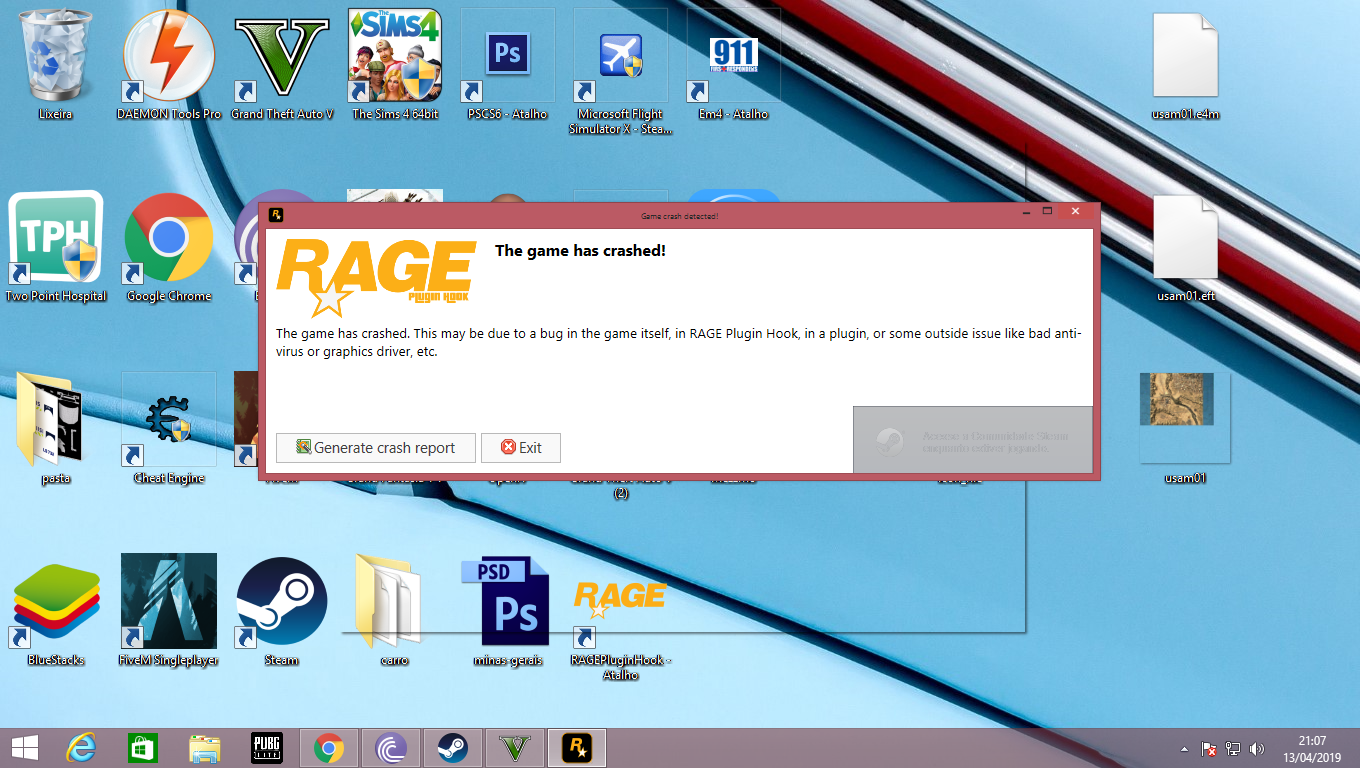Minimize the Game crash detected dialog

[1025, 212]
